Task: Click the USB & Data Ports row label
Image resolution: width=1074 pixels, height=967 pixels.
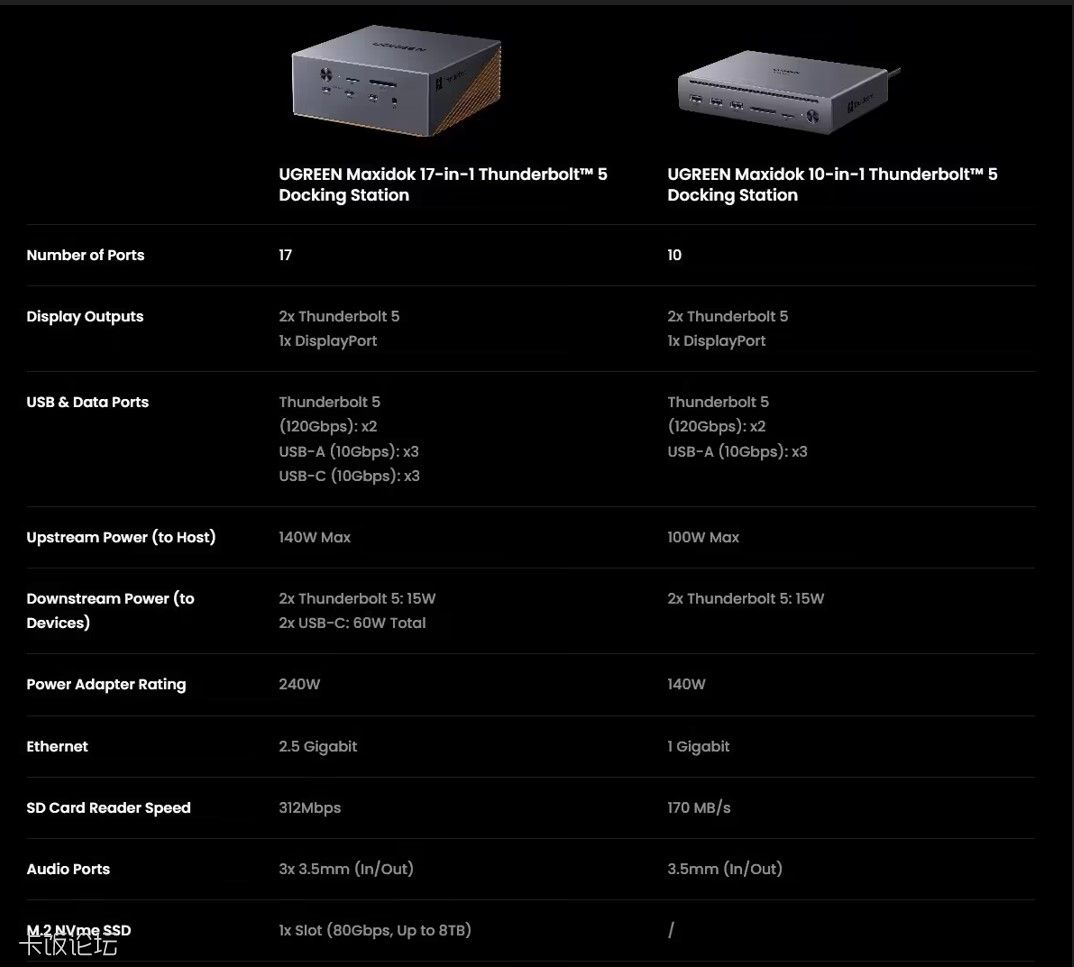Action: tap(87, 402)
